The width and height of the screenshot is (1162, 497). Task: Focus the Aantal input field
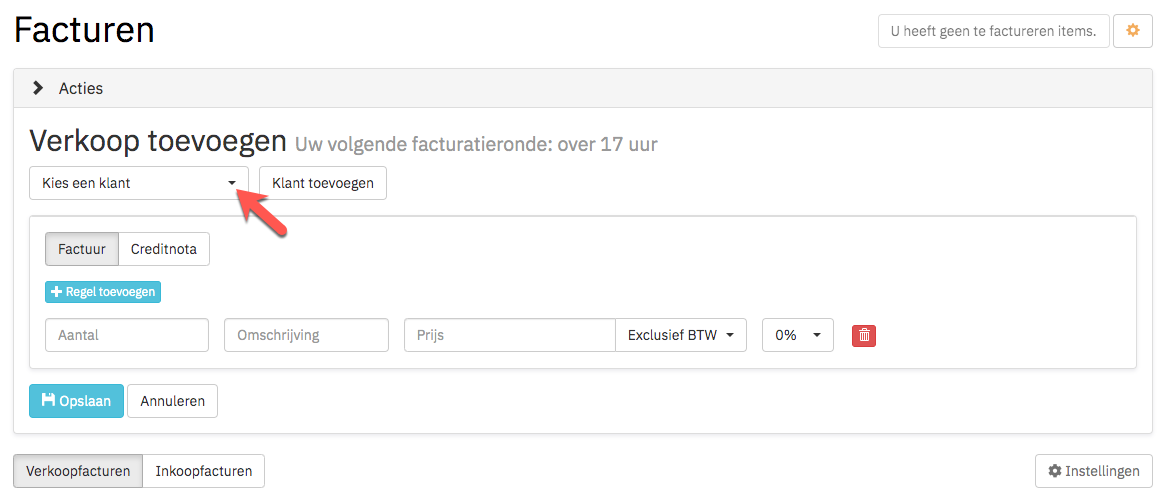[127, 335]
